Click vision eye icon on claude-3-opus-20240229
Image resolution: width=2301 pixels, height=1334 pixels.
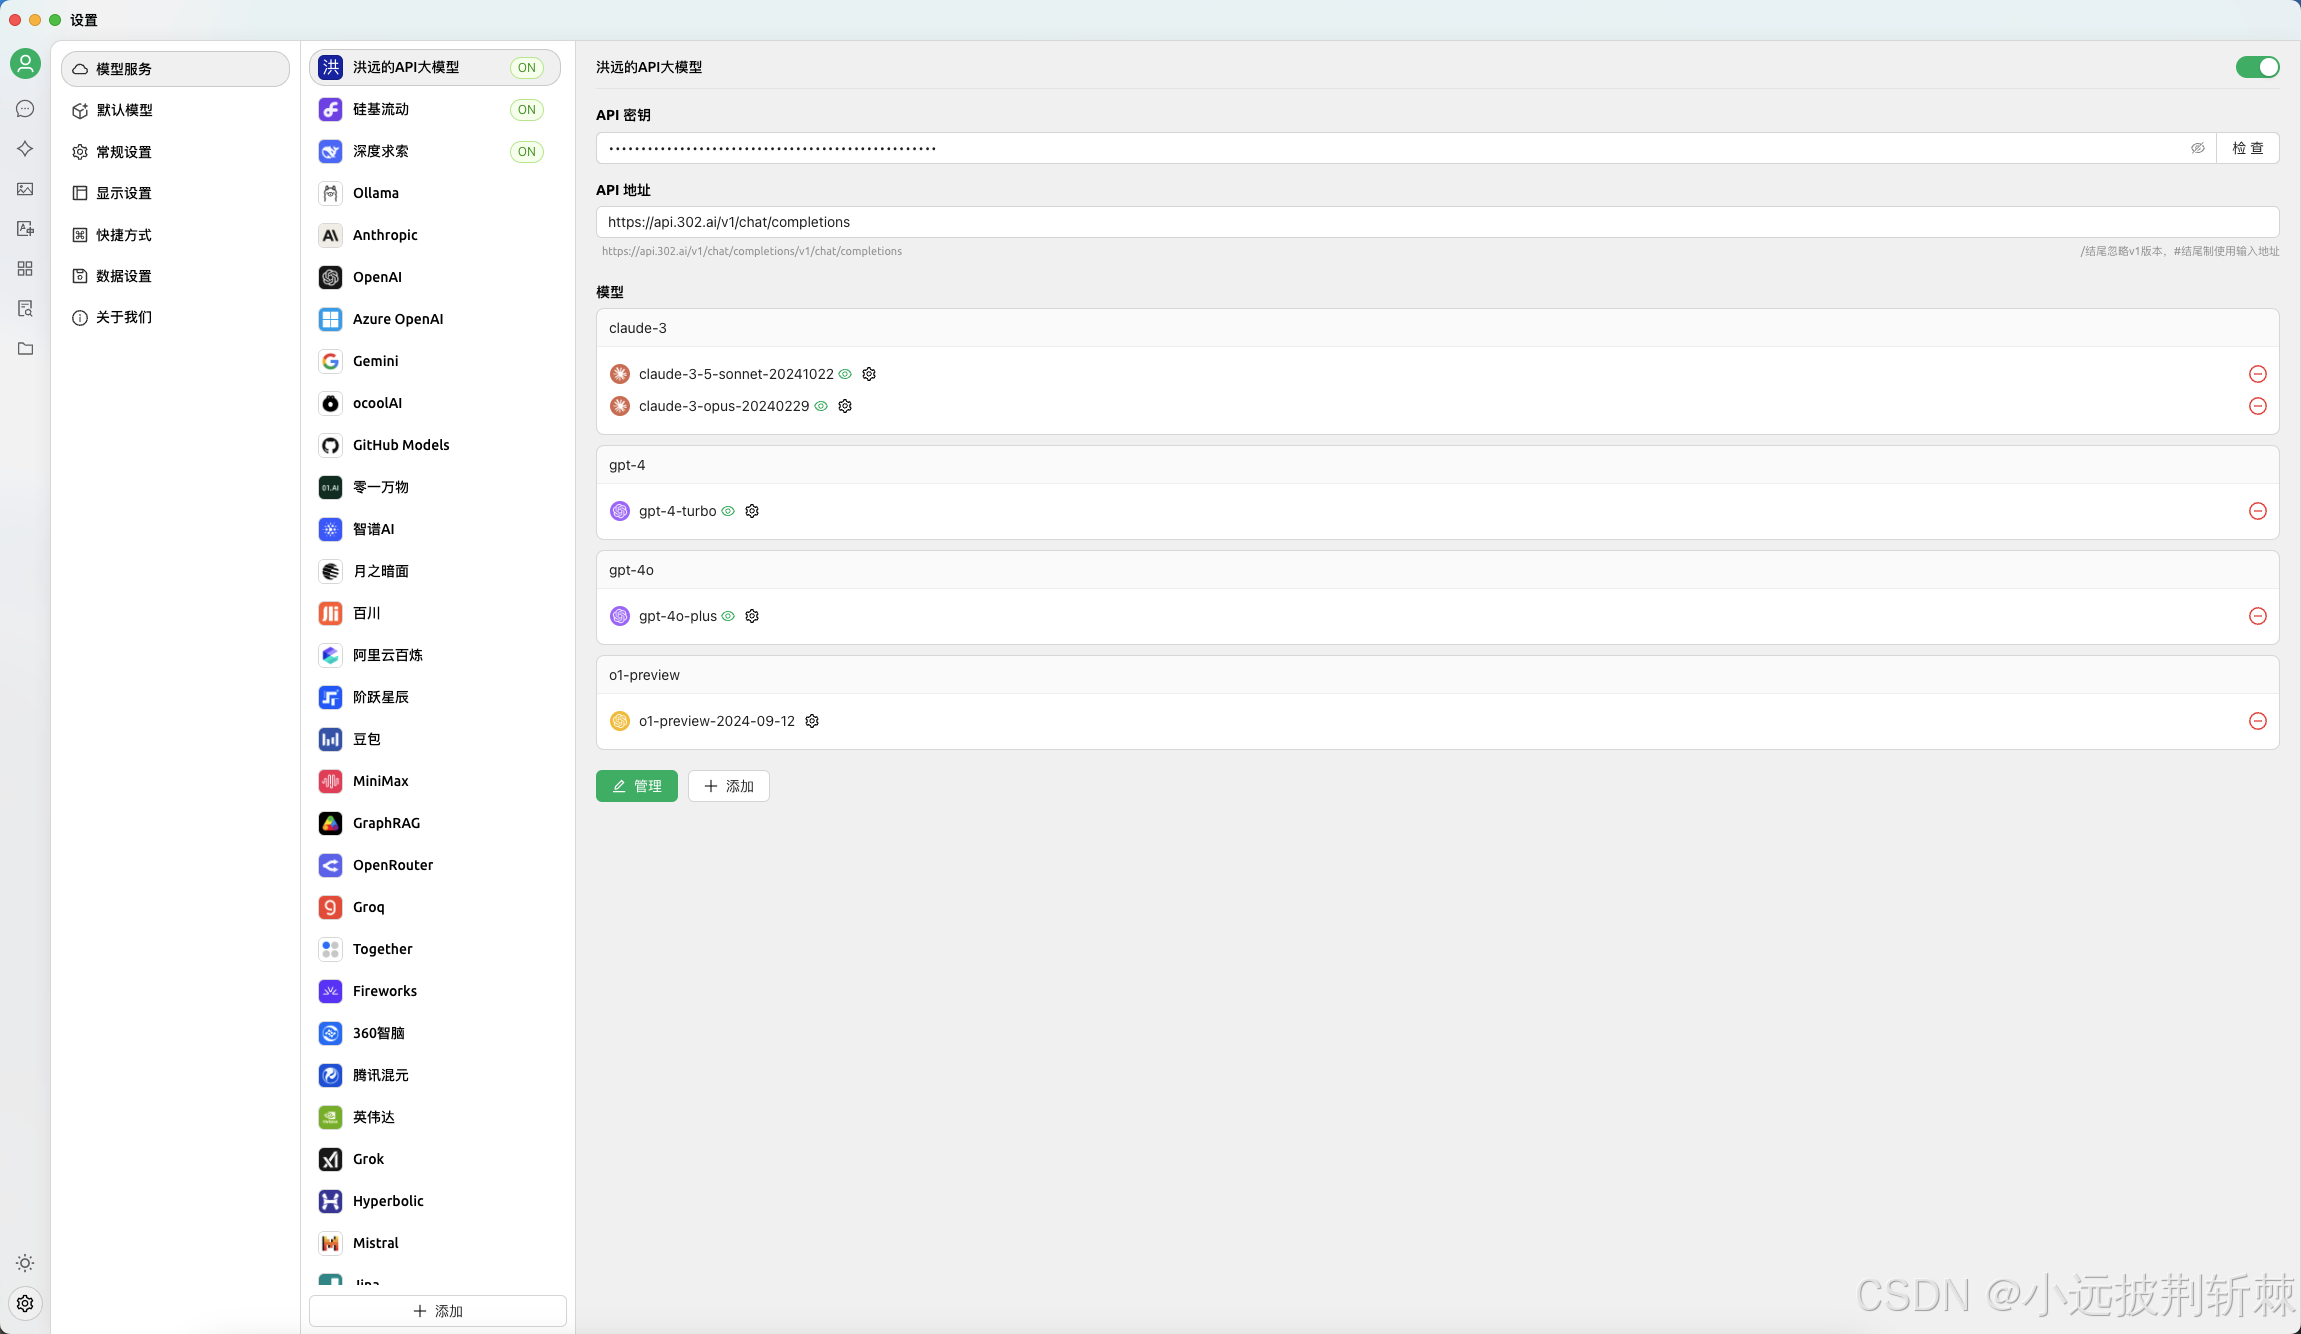click(821, 406)
